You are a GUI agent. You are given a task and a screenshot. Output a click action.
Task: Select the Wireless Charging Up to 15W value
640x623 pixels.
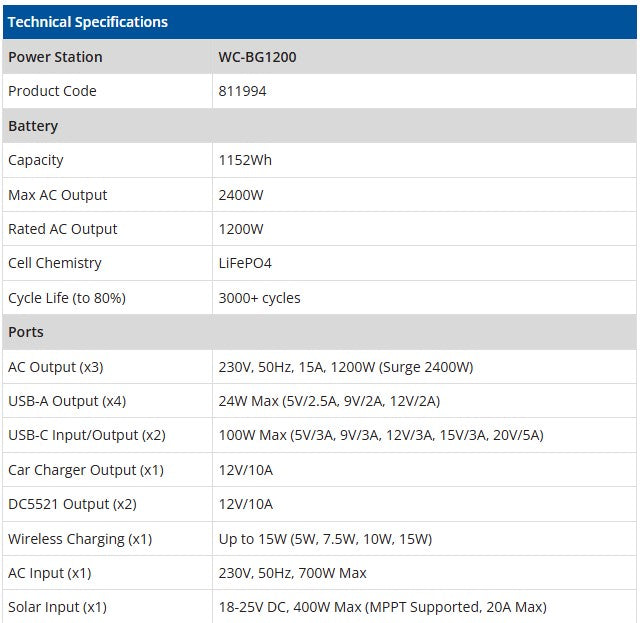tap(325, 539)
